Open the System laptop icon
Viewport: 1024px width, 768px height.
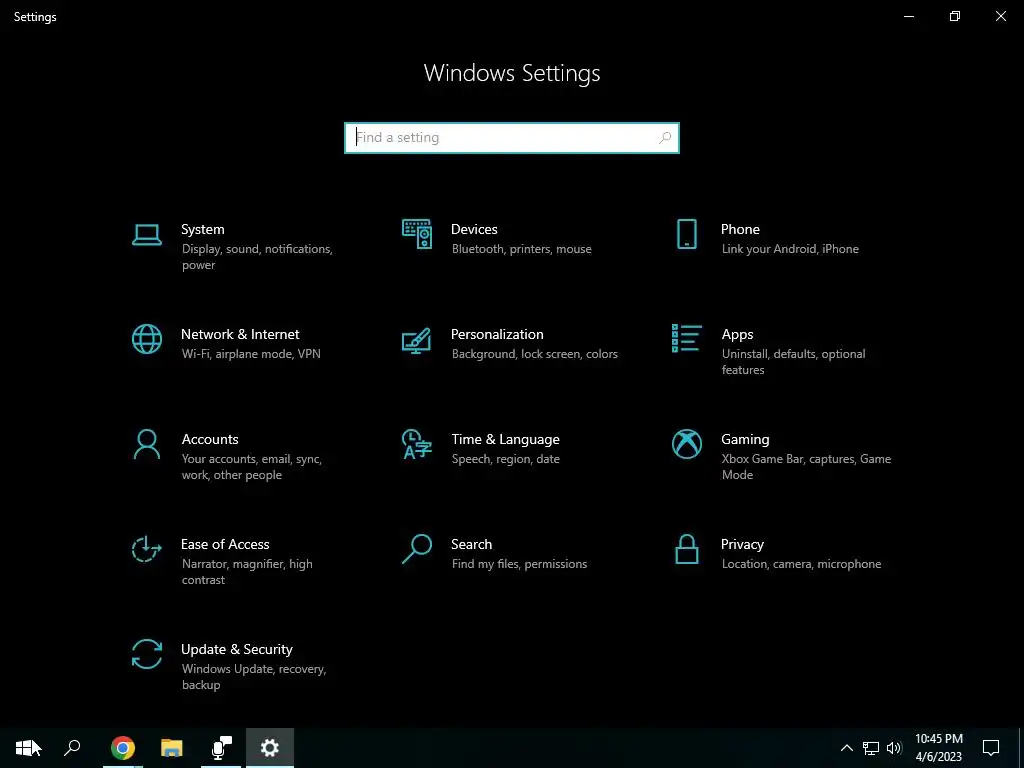point(146,234)
